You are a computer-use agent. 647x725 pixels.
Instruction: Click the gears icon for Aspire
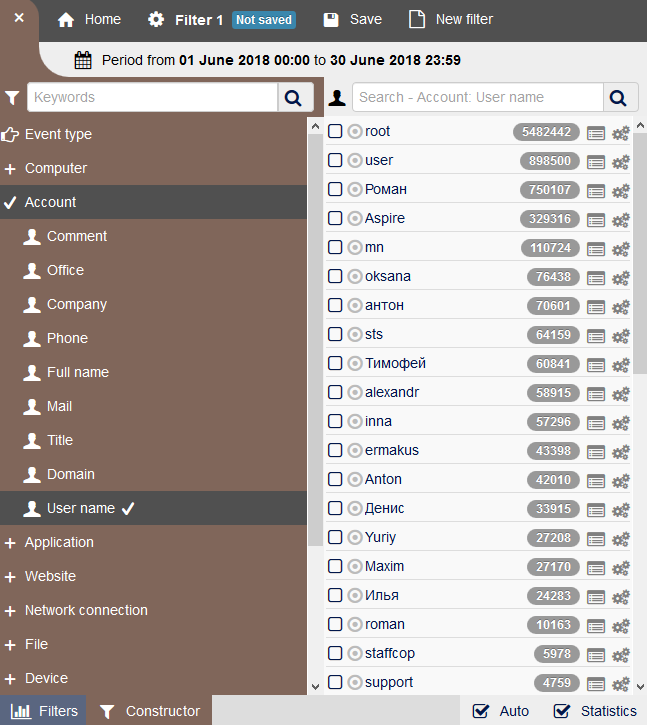[x=620, y=220]
